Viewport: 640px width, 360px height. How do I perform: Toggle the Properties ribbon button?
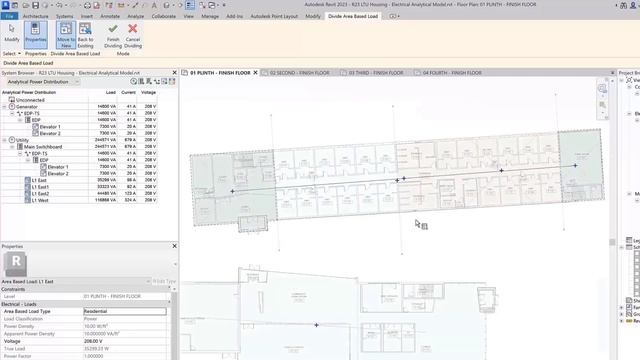pos(36,34)
